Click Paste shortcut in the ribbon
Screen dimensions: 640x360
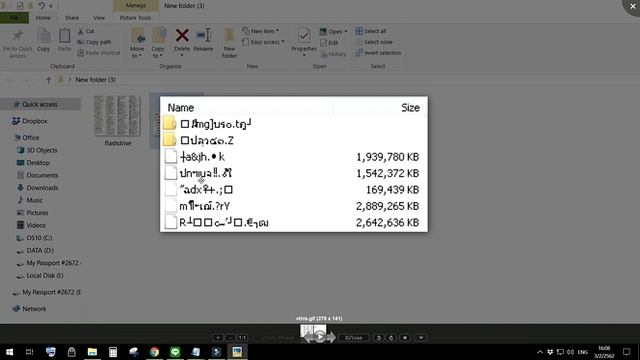tap(99, 53)
